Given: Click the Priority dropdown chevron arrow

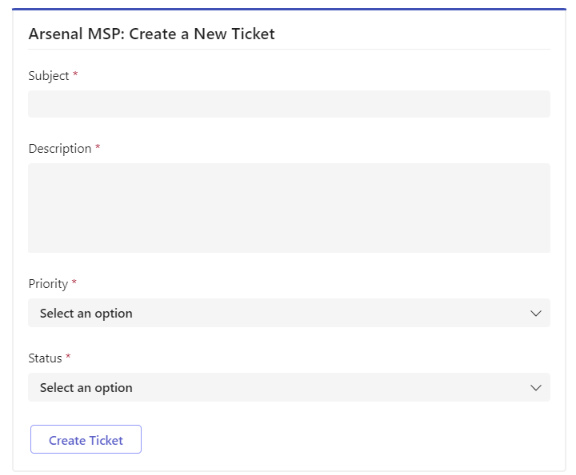Looking at the screenshot, I should tap(536, 313).
